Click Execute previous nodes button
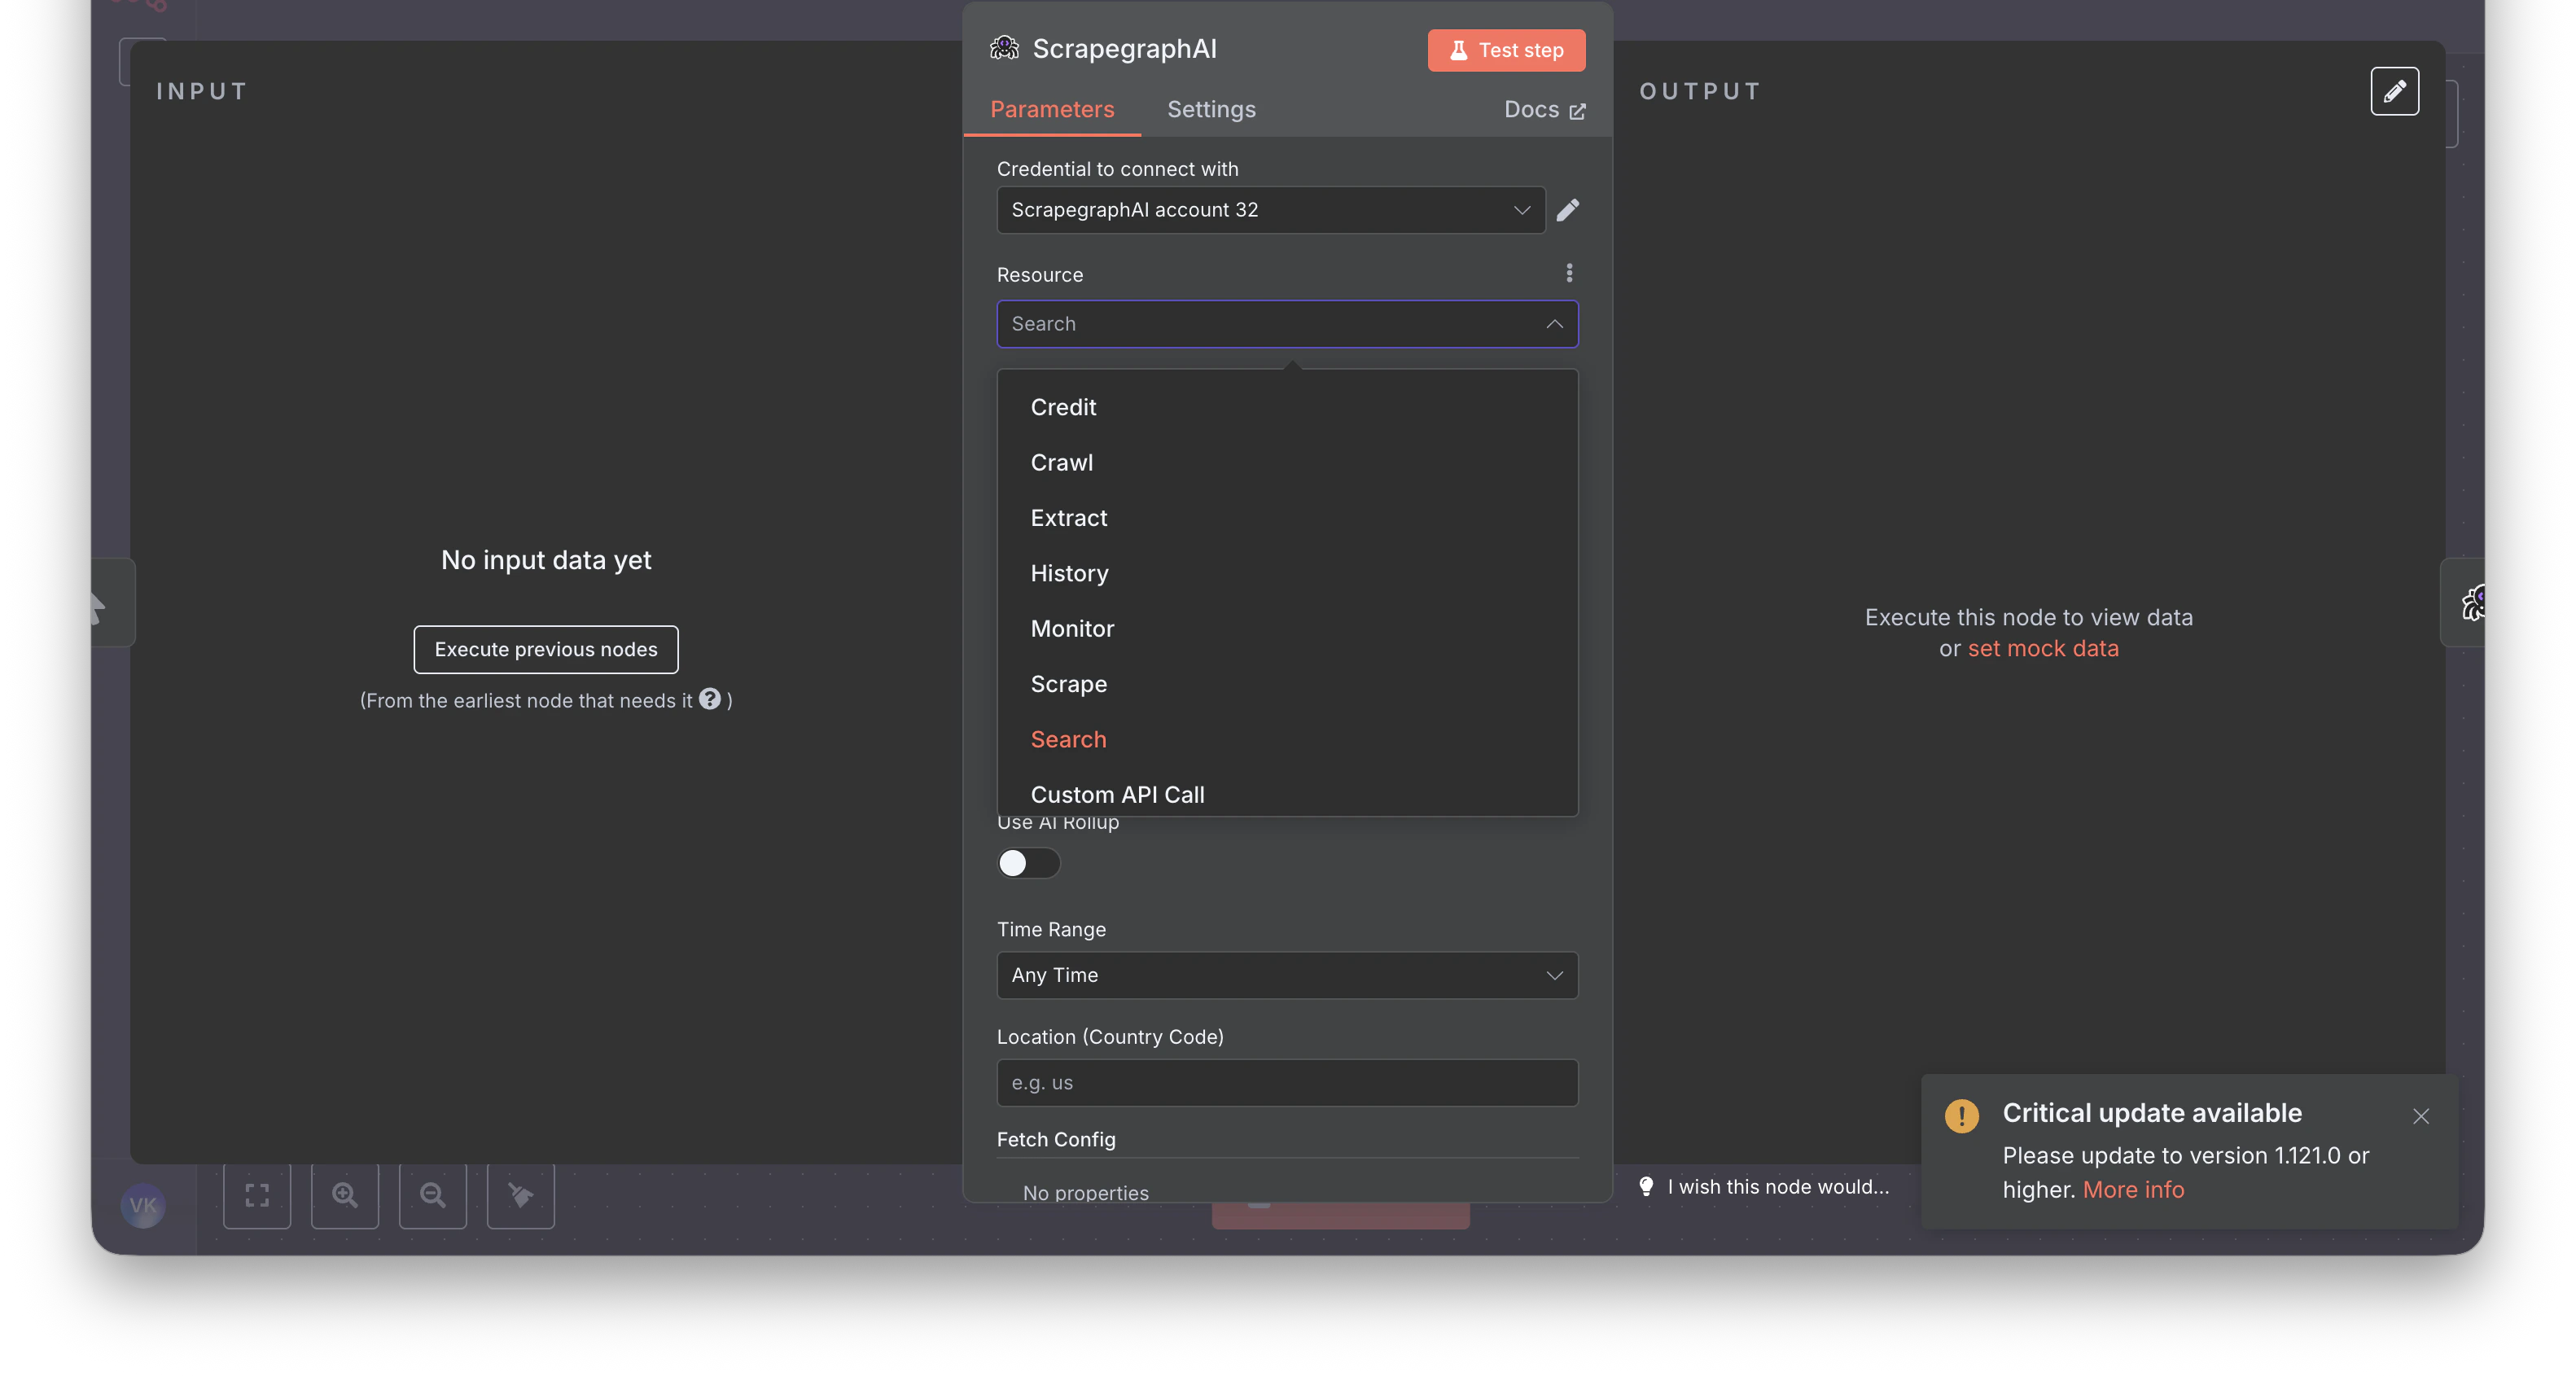The image size is (2576, 1376). [546, 649]
